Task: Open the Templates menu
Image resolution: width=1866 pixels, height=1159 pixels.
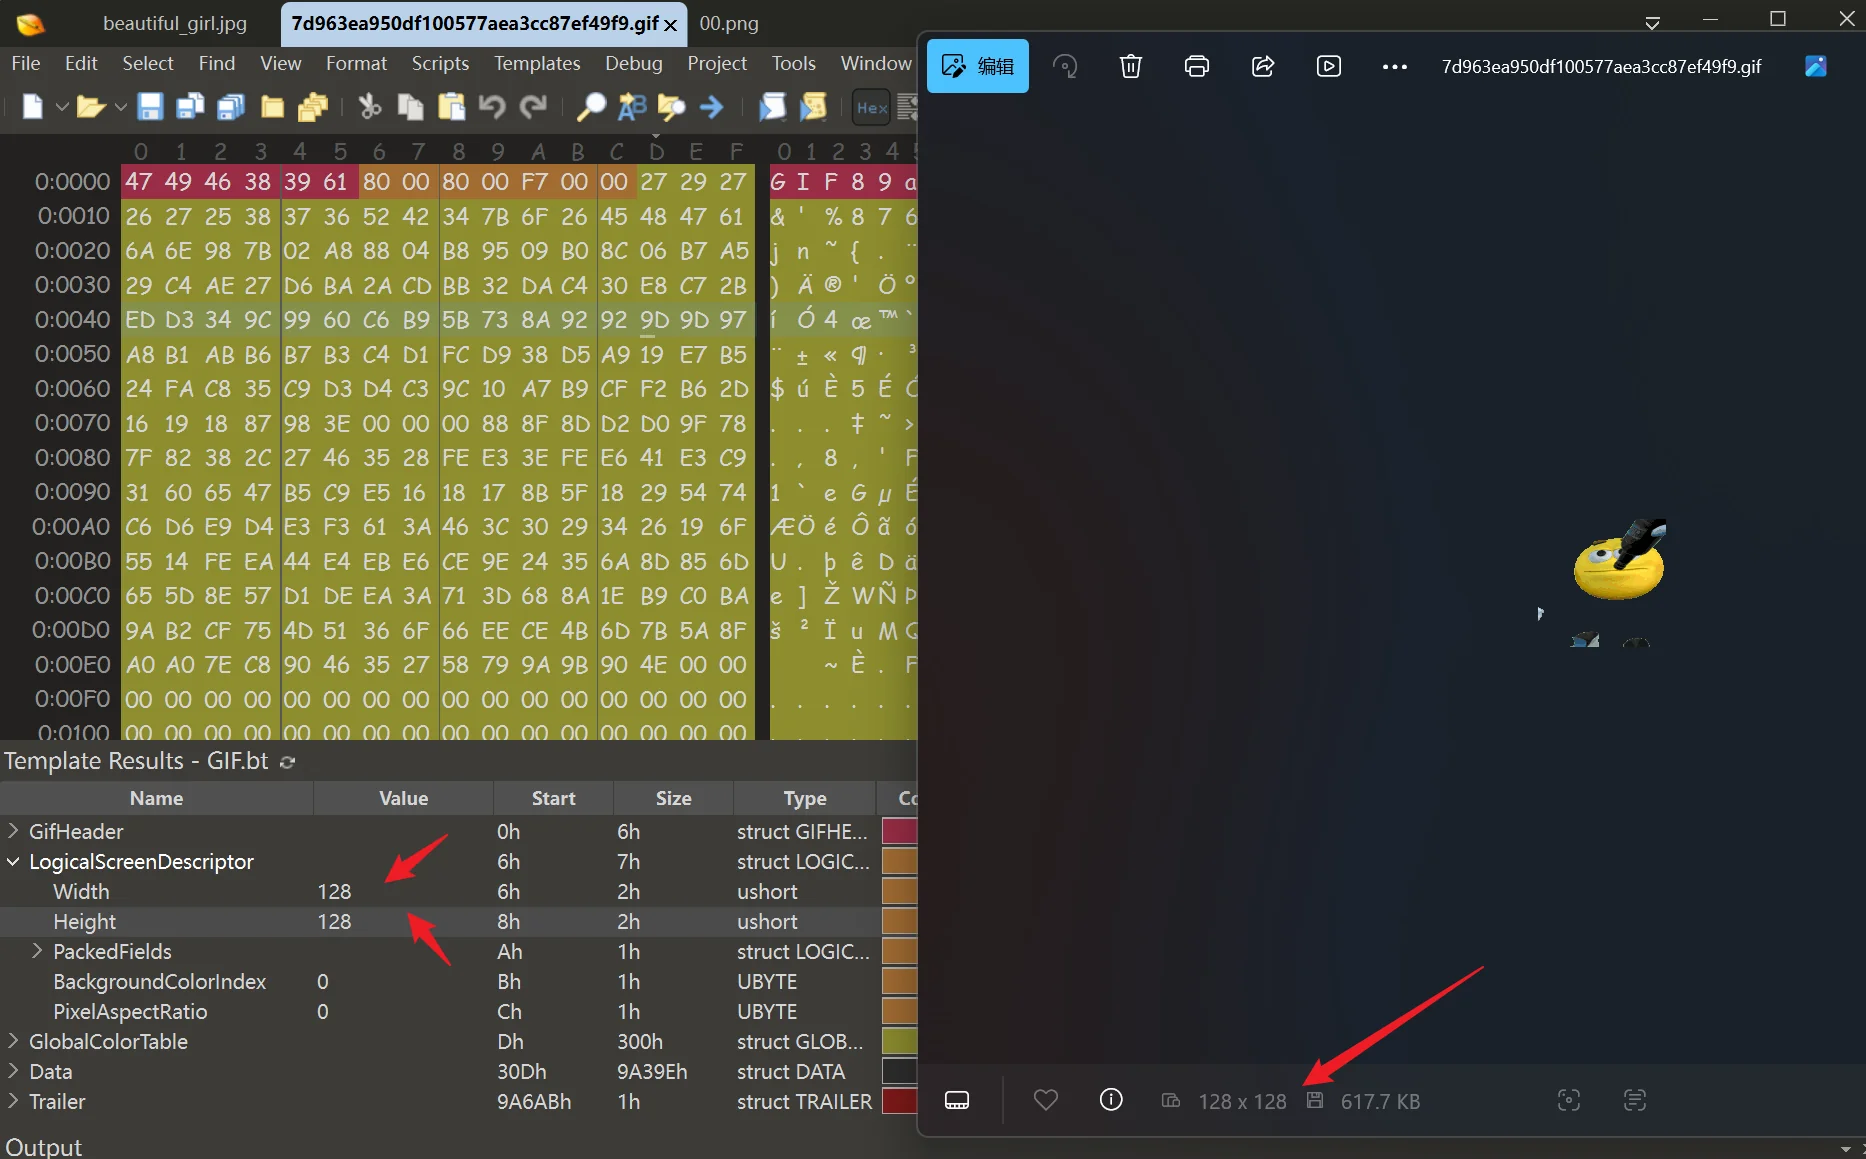Action: tap(536, 63)
